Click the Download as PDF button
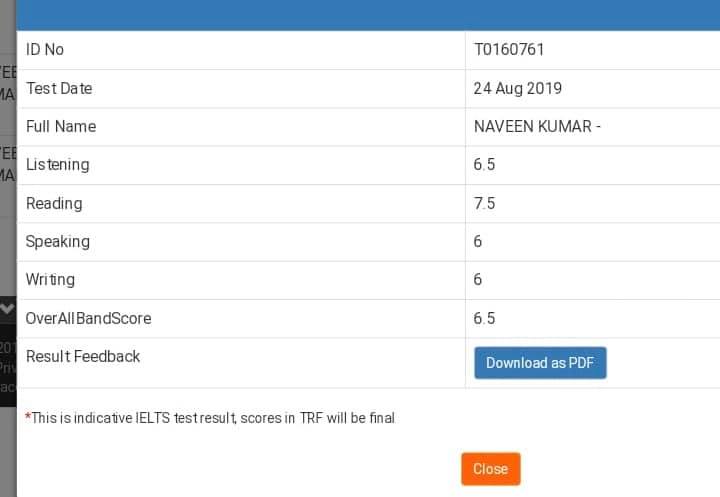720x497 pixels. pyautogui.click(x=540, y=363)
